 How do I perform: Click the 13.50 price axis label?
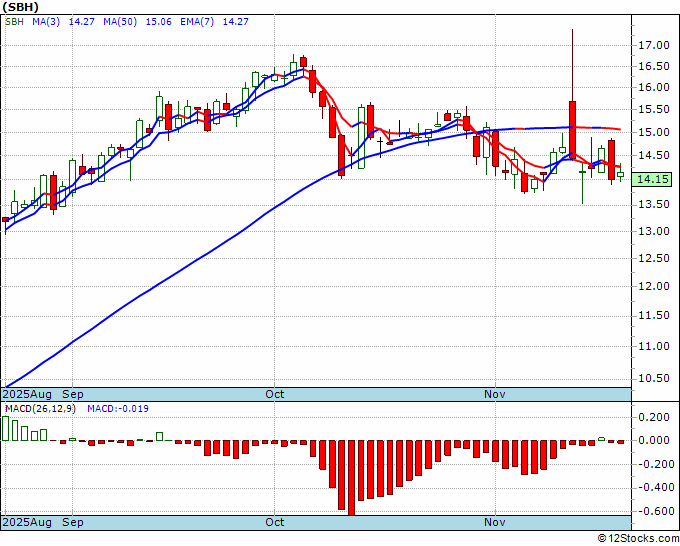(x=654, y=204)
